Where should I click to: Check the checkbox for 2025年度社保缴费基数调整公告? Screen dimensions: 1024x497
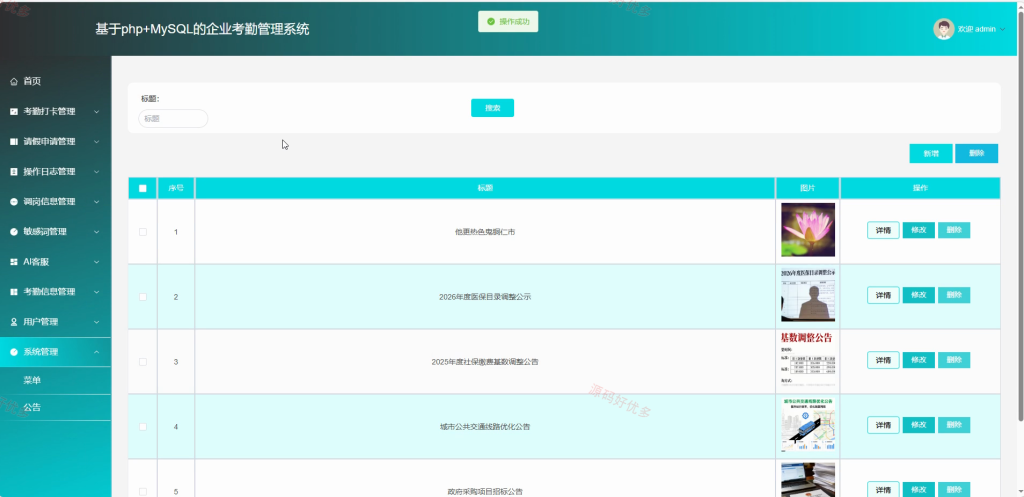143,362
